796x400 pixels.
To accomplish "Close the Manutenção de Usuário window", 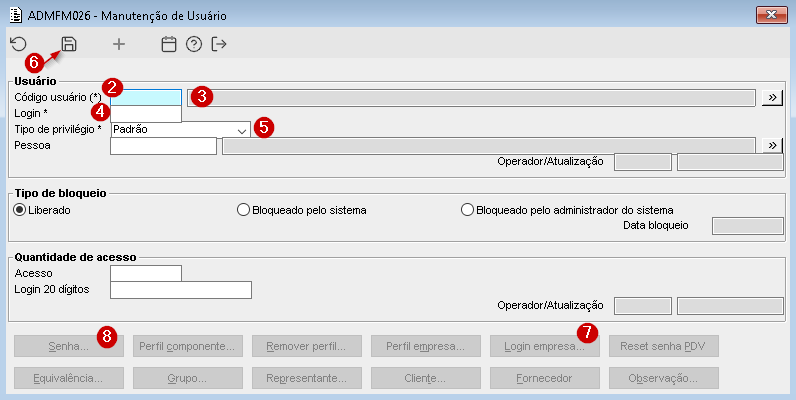I will pos(772,15).
